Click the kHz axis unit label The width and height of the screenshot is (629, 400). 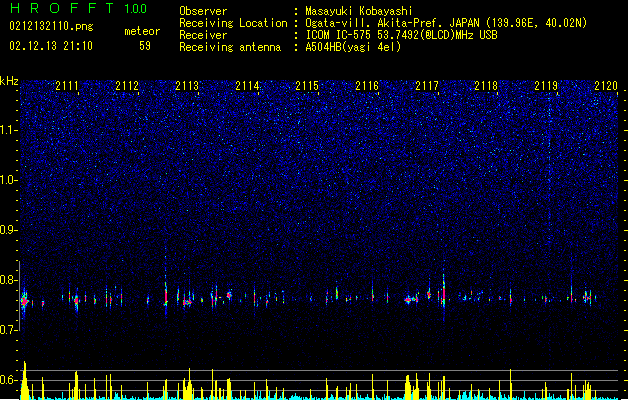(9, 81)
